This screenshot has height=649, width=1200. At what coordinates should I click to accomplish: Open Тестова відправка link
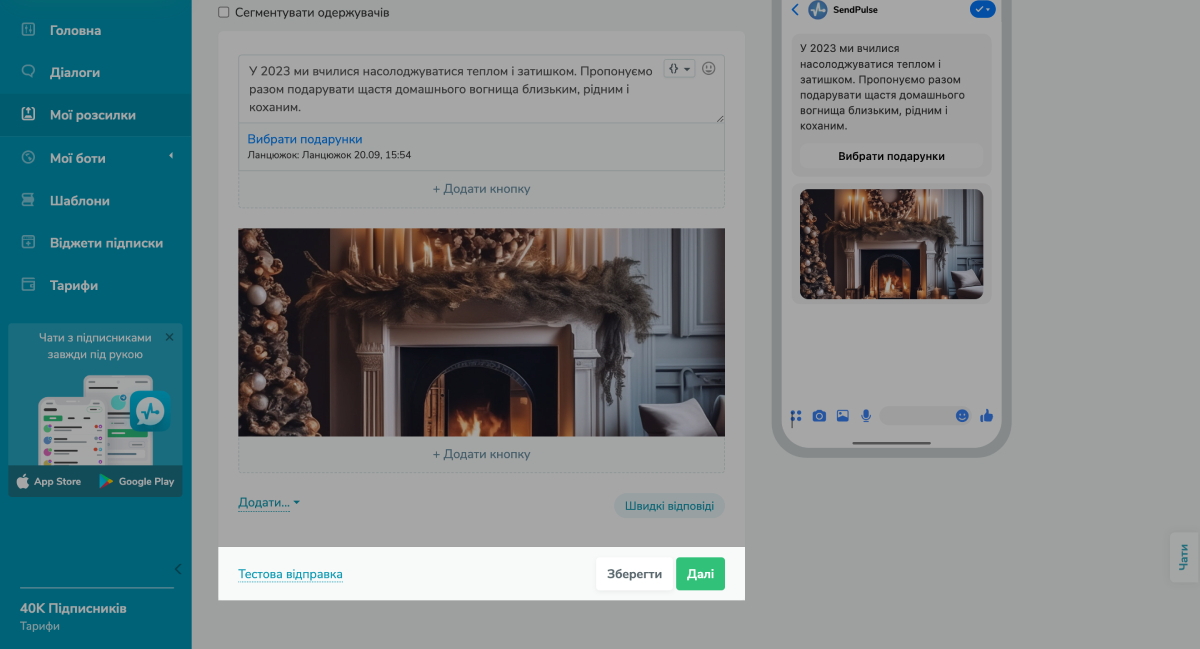click(290, 573)
